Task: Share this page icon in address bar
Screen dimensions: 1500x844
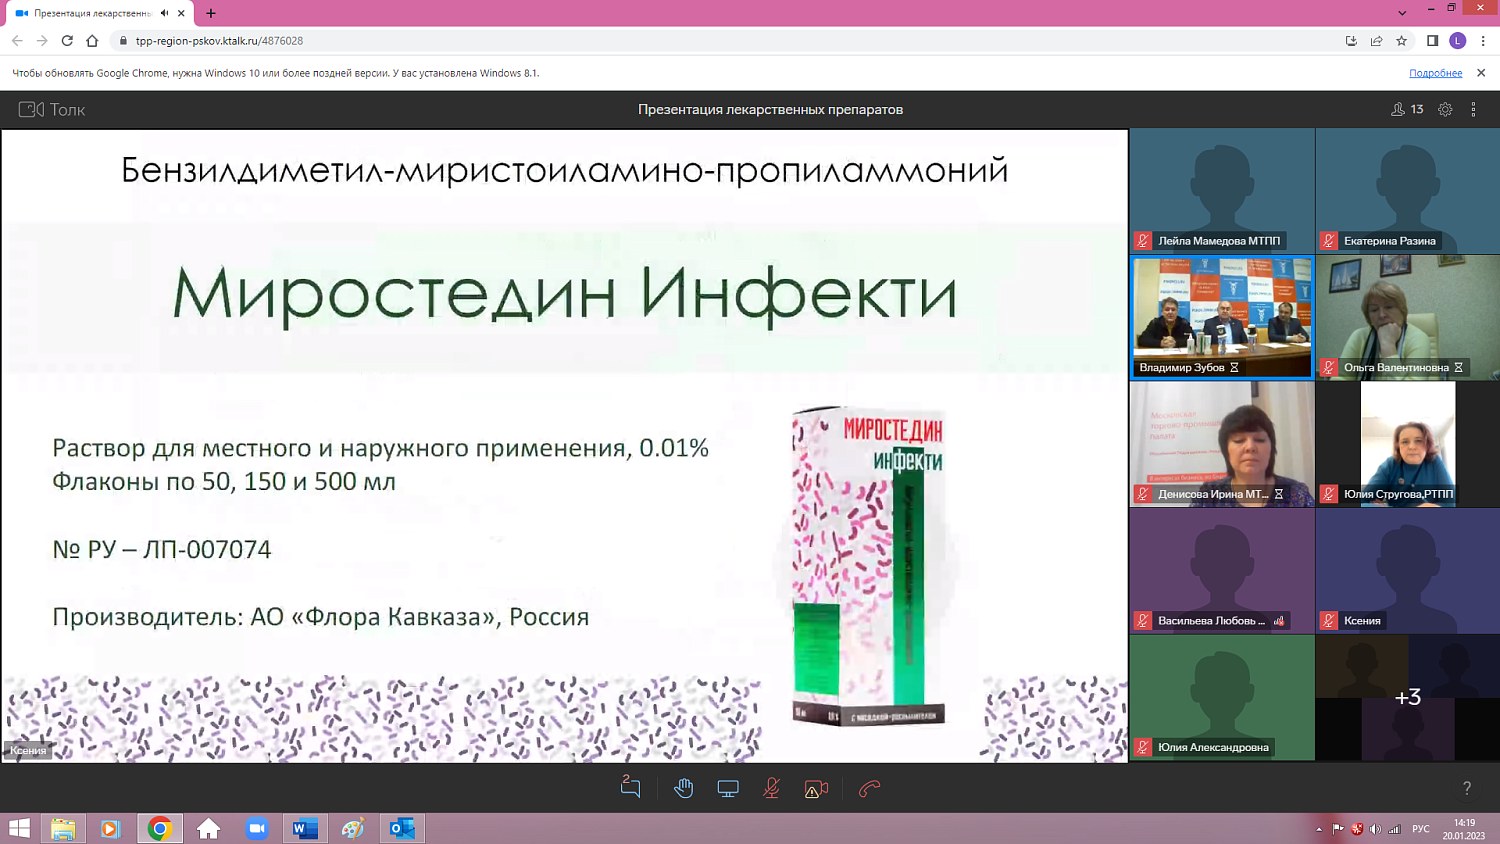Action: [x=1377, y=41]
